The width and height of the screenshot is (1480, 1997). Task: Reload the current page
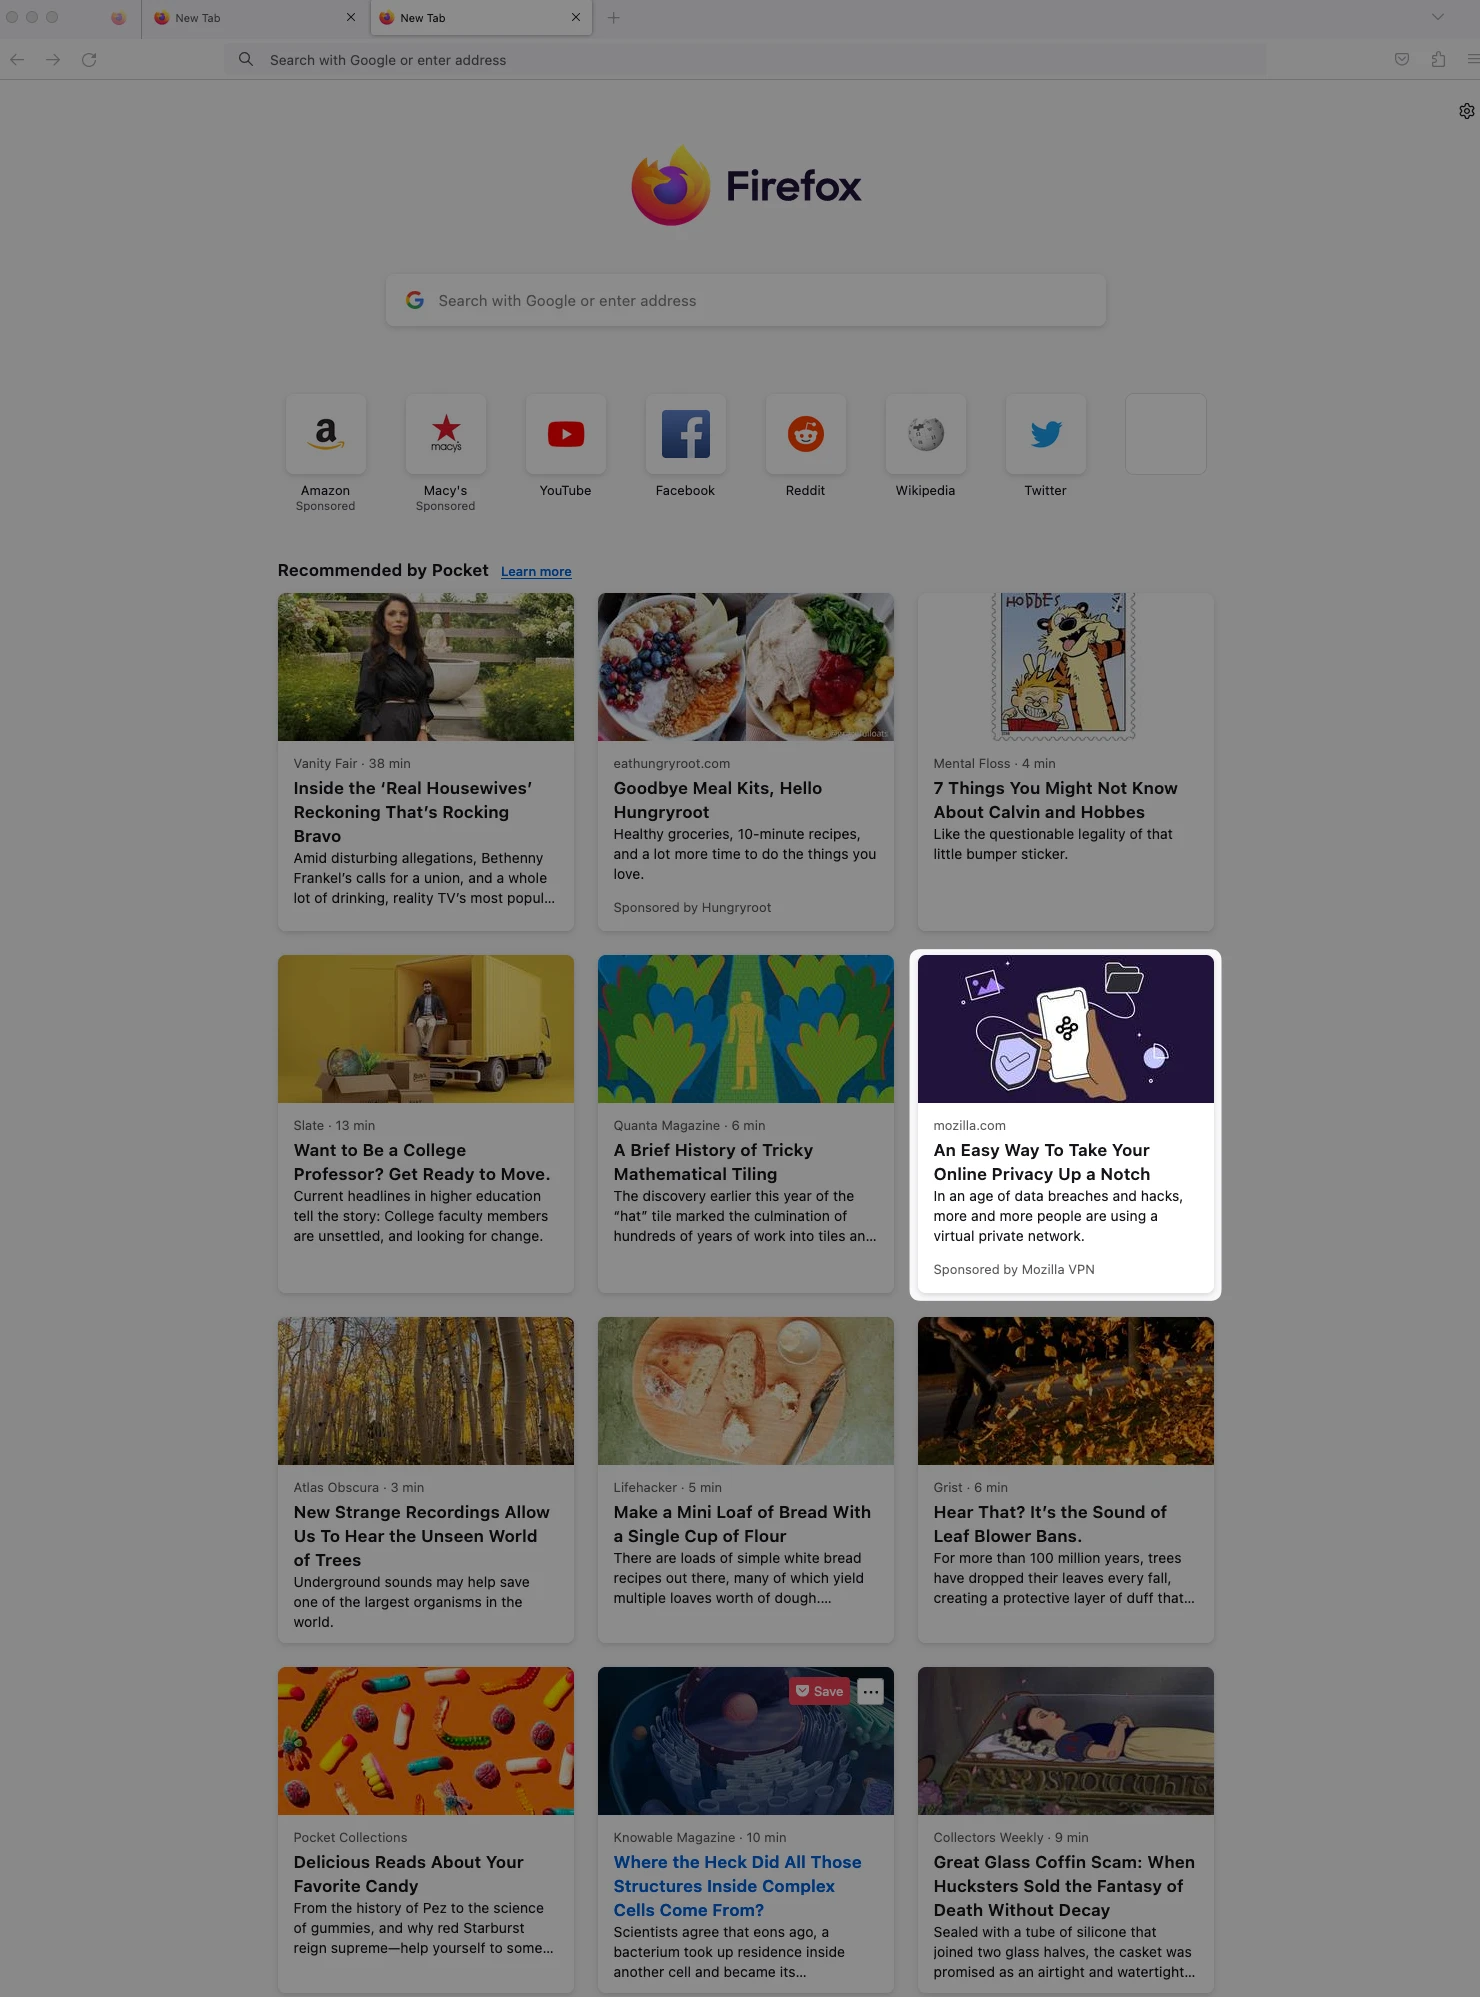click(x=89, y=60)
